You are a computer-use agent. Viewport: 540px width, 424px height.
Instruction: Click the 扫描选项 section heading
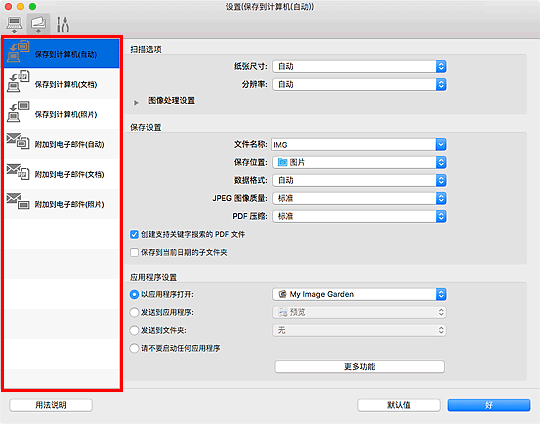pos(146,50)
